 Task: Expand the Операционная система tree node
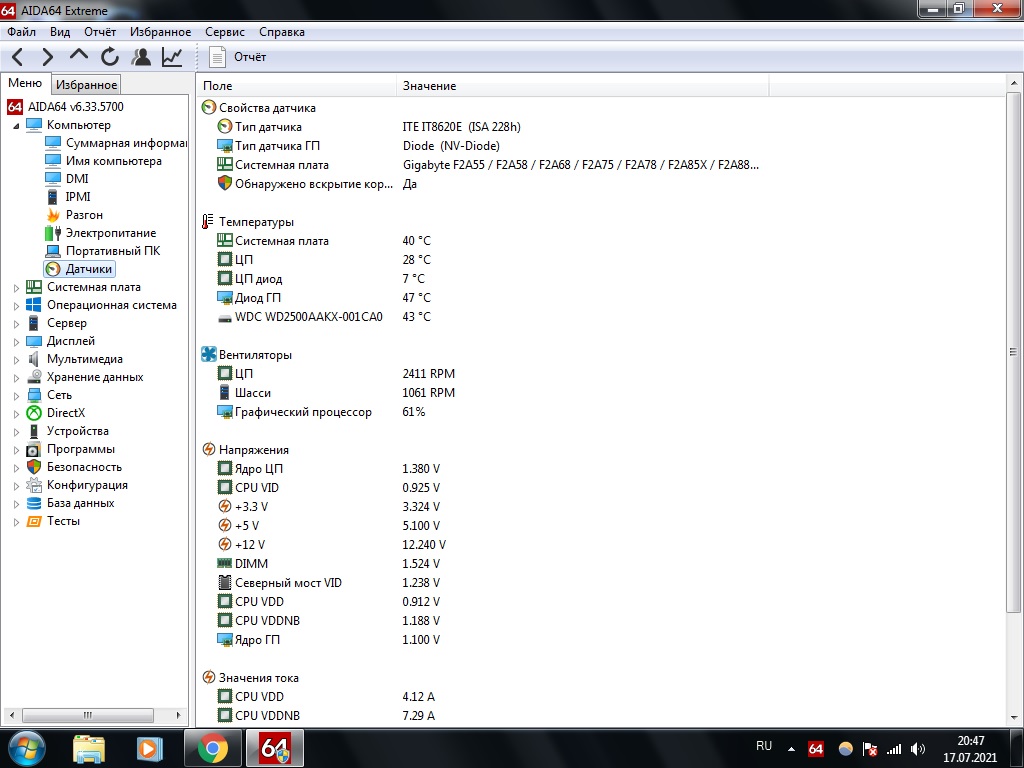click(16, 306)
